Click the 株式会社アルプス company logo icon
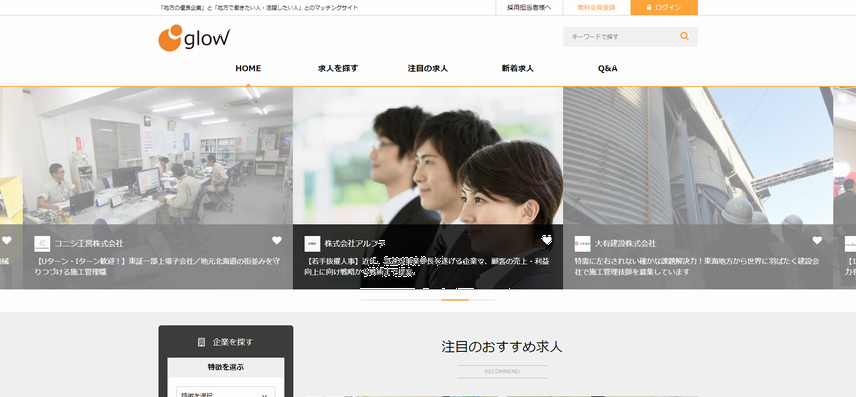856x397 pixels. pos(312,244)
